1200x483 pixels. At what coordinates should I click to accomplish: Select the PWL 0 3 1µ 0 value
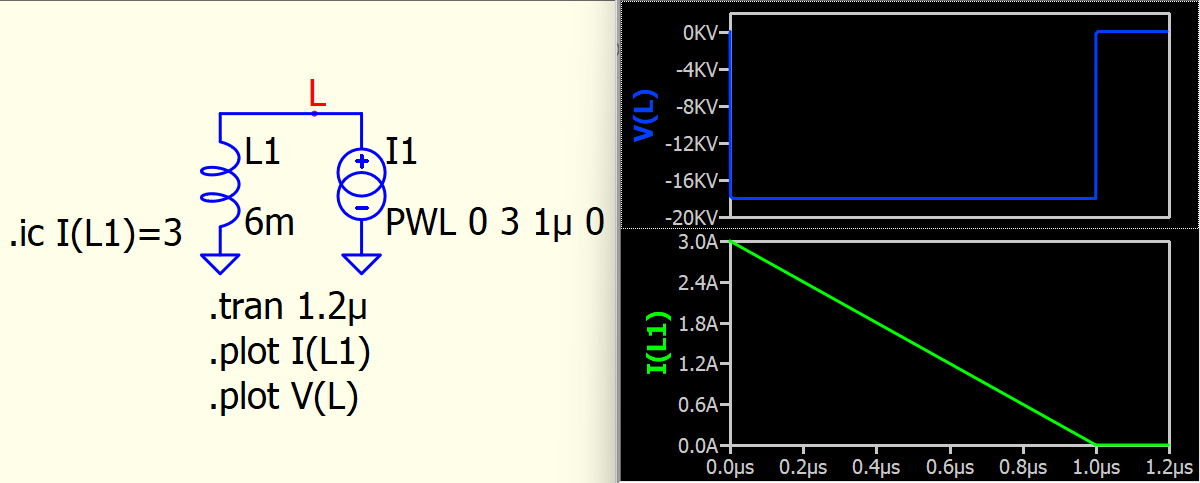click(495, 223)
